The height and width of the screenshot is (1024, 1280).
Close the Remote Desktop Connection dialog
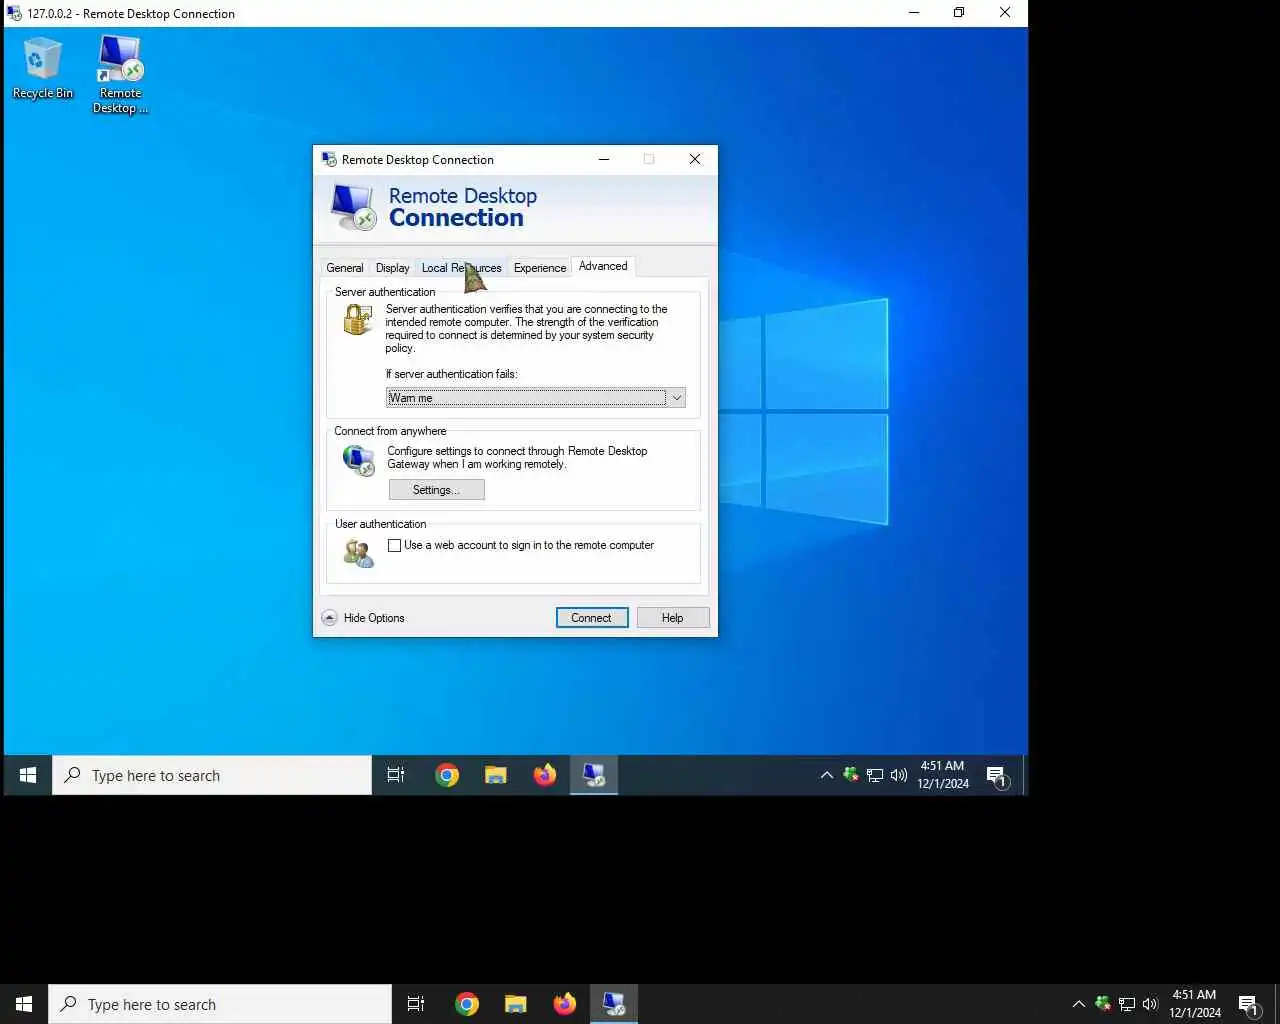[x=695, y=159]
